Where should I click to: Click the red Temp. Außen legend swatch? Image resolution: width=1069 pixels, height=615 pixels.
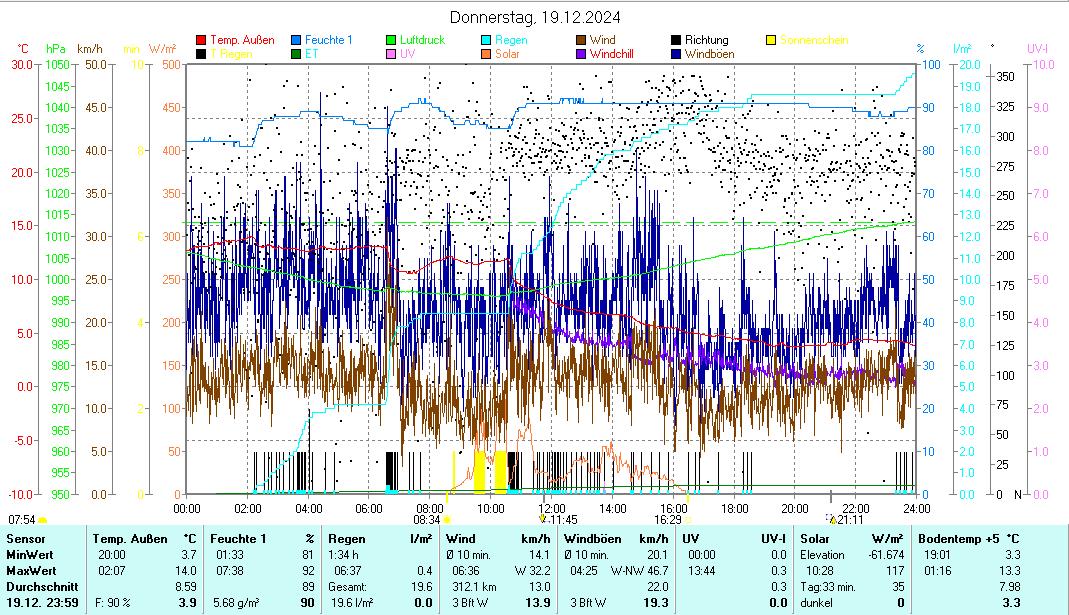201,40
